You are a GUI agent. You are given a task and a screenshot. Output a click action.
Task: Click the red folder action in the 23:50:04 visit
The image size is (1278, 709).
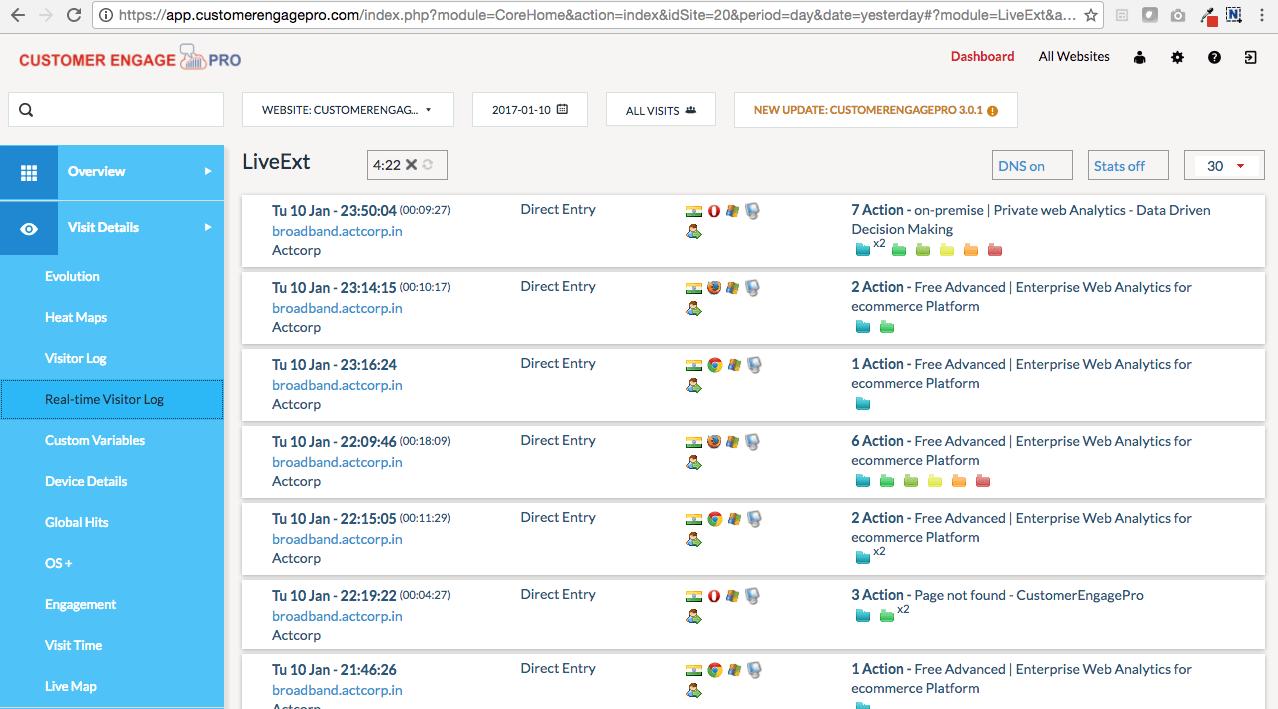995,250
